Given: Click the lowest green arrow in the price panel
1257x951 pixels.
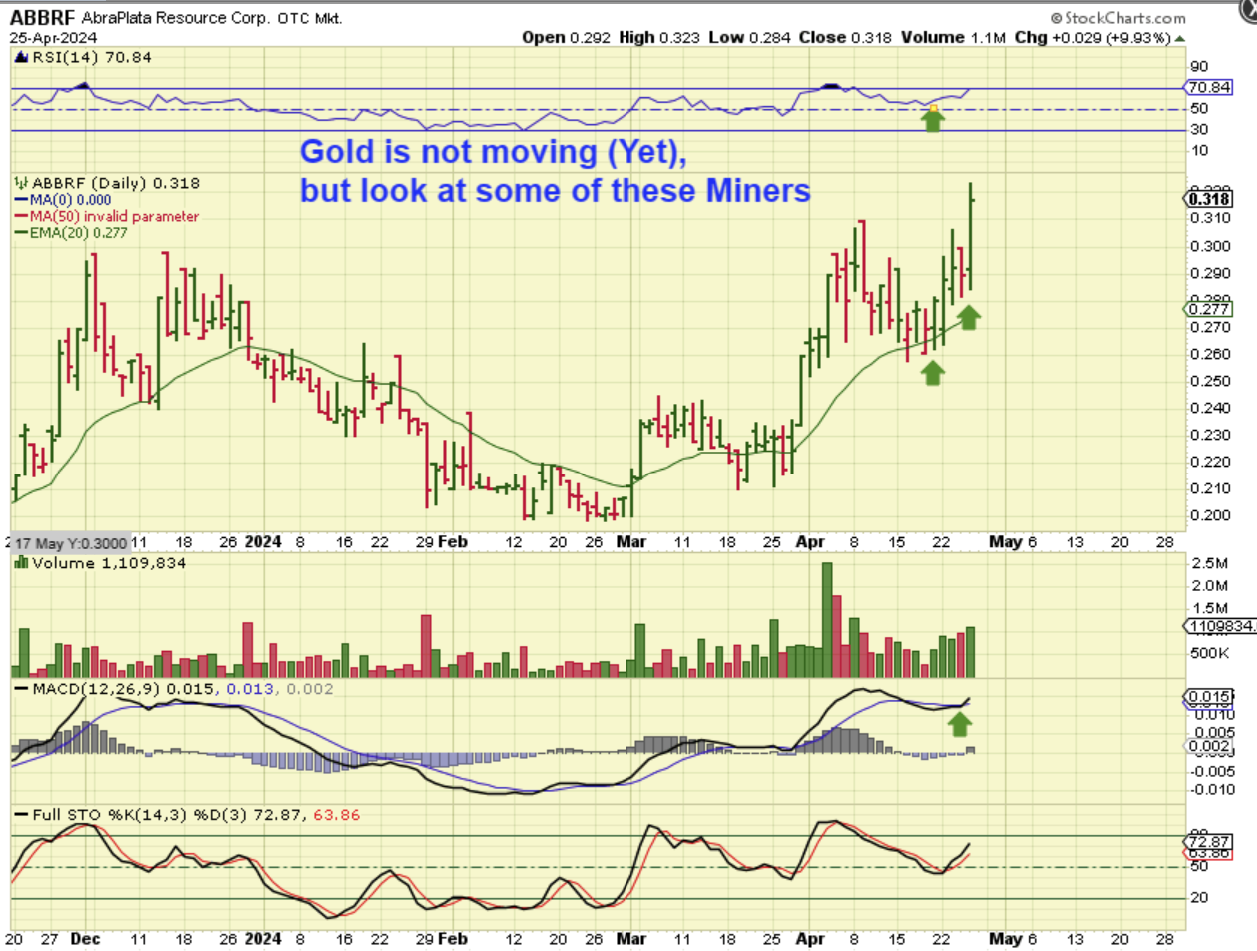Looking at the screenshot, I should point(932,373).
